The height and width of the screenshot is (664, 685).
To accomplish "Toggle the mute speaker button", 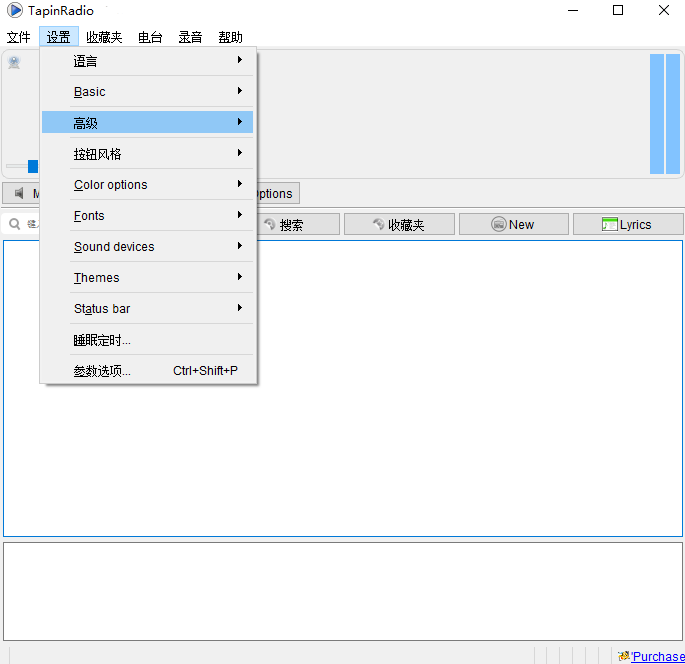I will pos(21,193).
